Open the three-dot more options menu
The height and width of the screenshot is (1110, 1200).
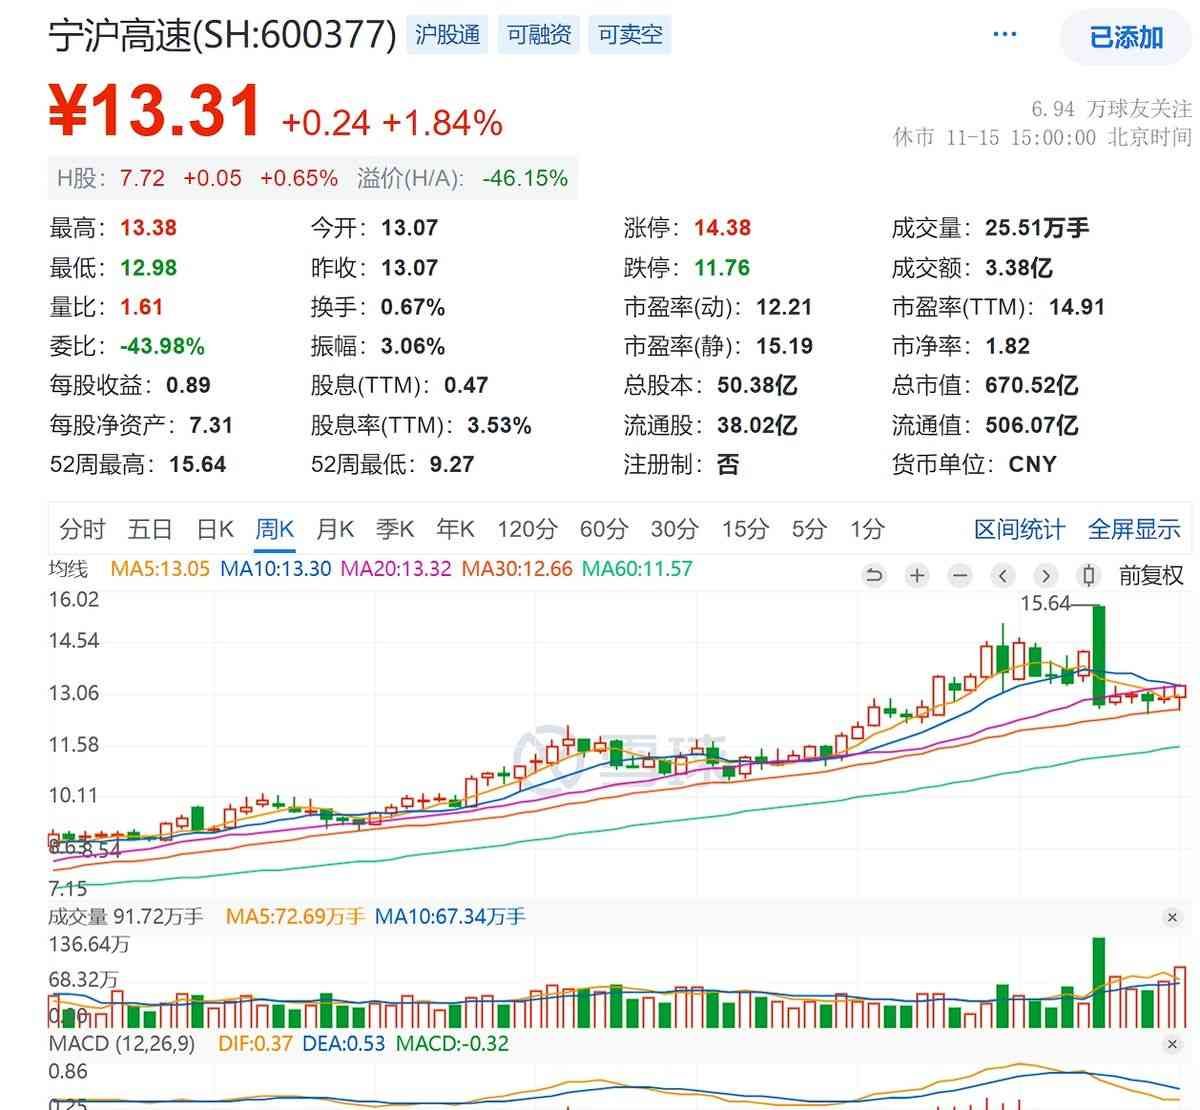[1004, 35]
